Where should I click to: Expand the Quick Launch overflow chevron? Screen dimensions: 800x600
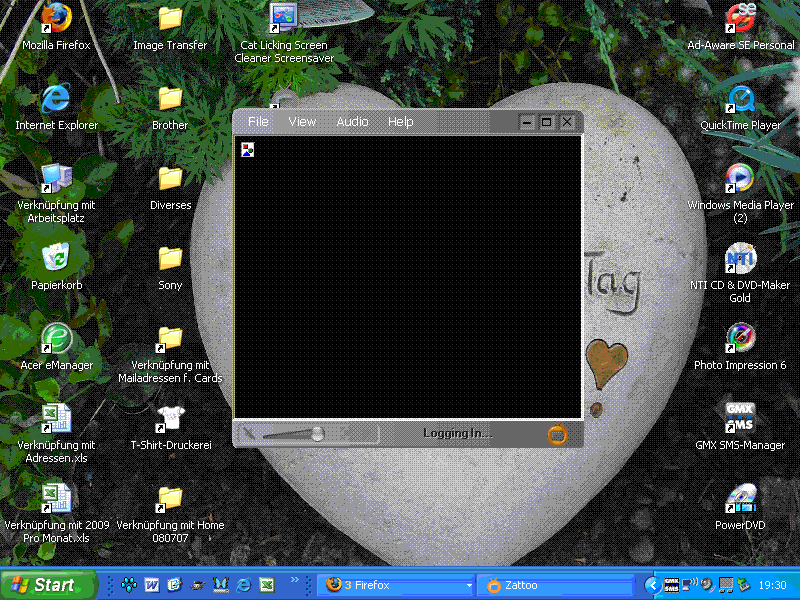[x=294, y=580]
